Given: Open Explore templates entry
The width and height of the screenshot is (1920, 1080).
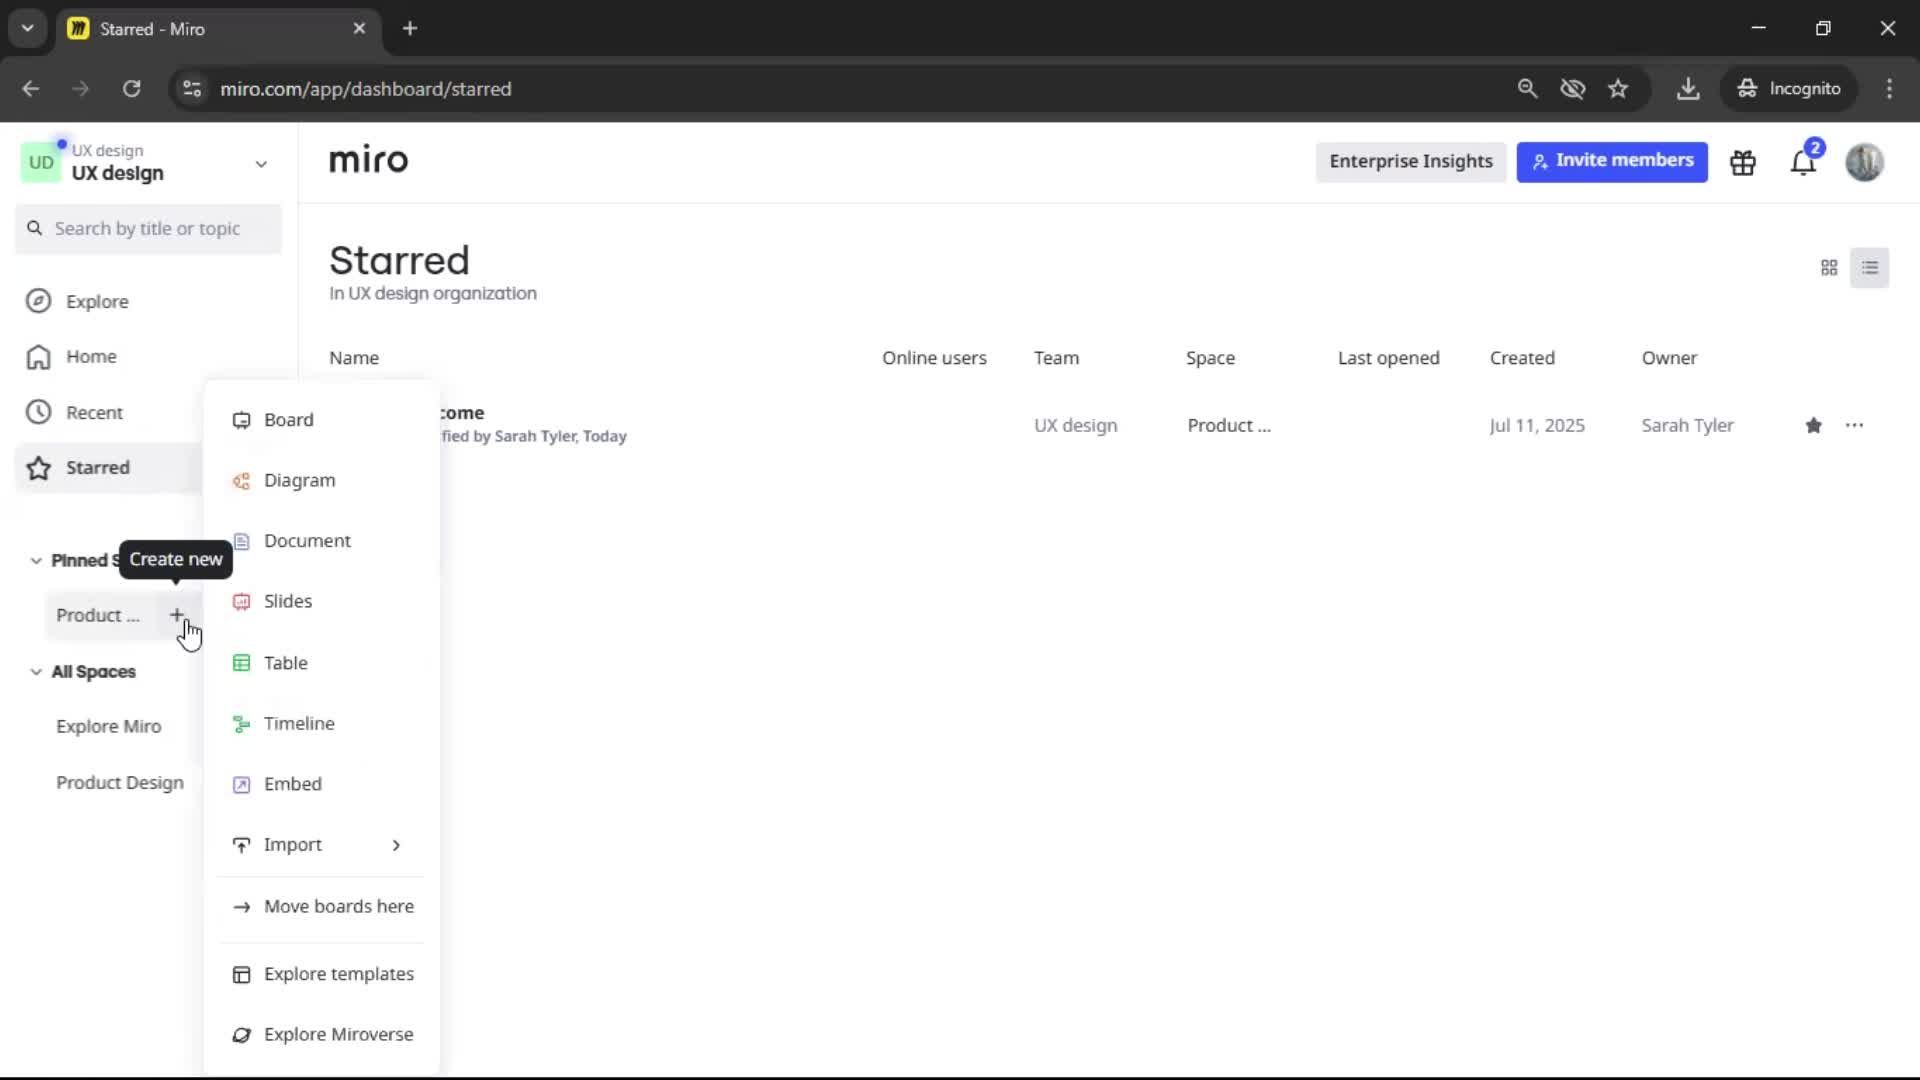Looking at the screenshot, I should tap(321, 974).
